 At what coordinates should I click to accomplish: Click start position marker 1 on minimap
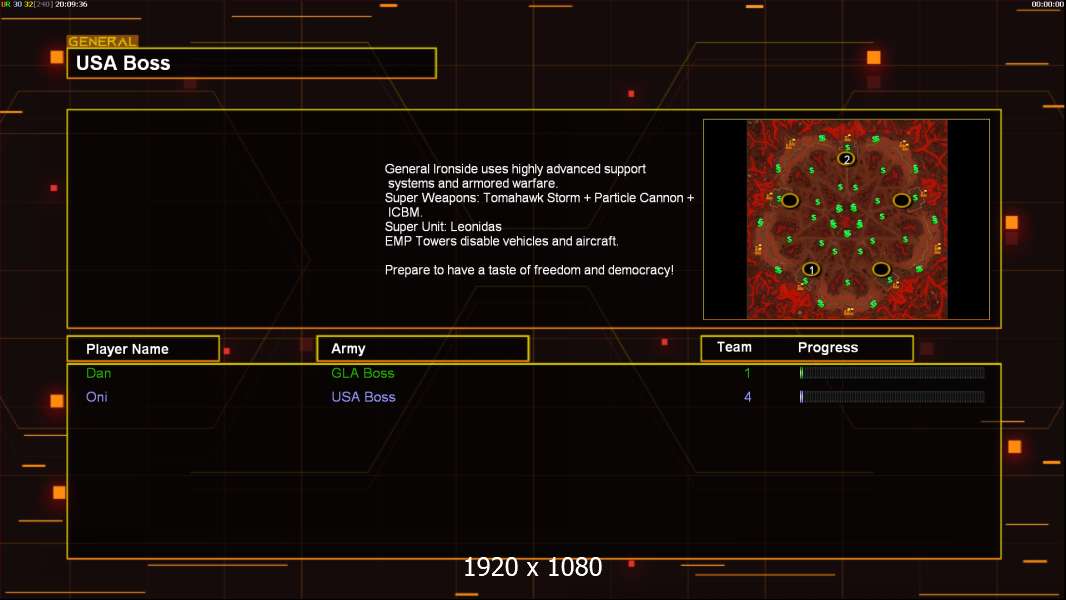click(811, 269)
